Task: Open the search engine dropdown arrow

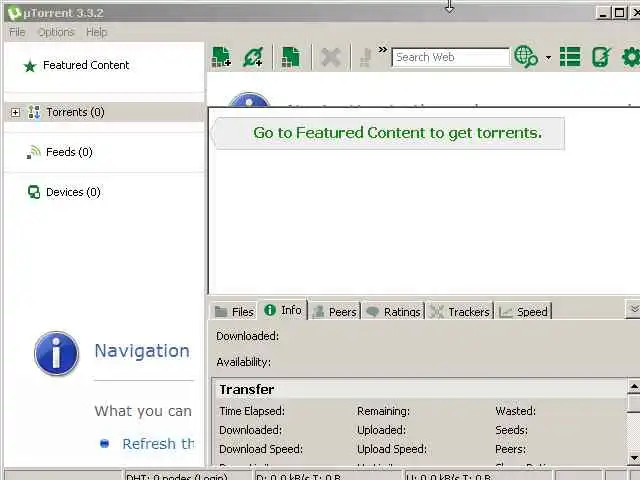Action: (x=549, y=58)
